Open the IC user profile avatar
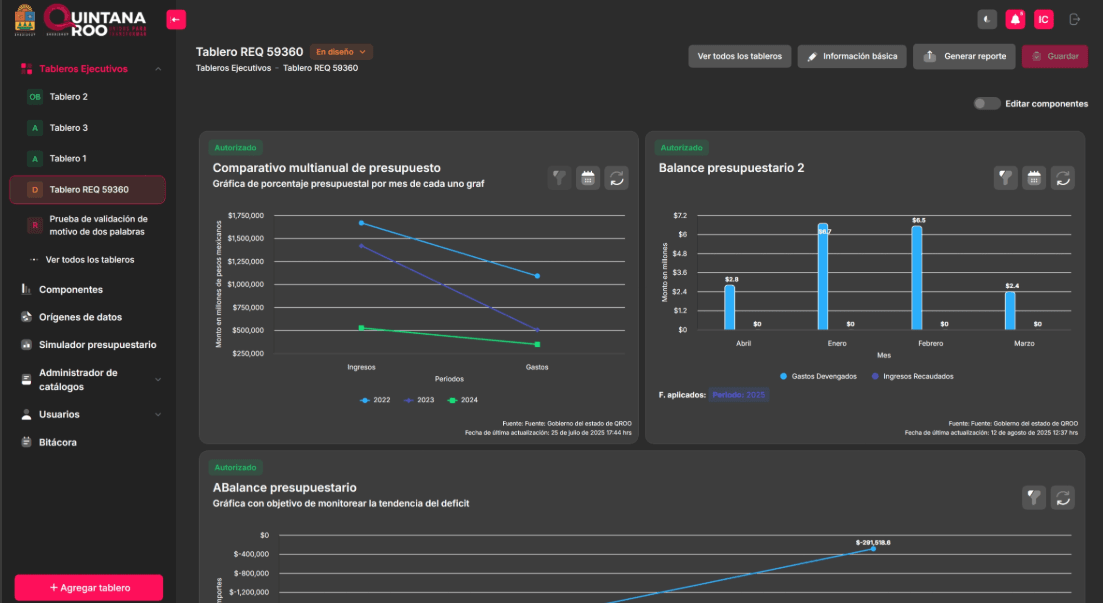This screenshot has width=1103, height=603. coord(1043,19)
